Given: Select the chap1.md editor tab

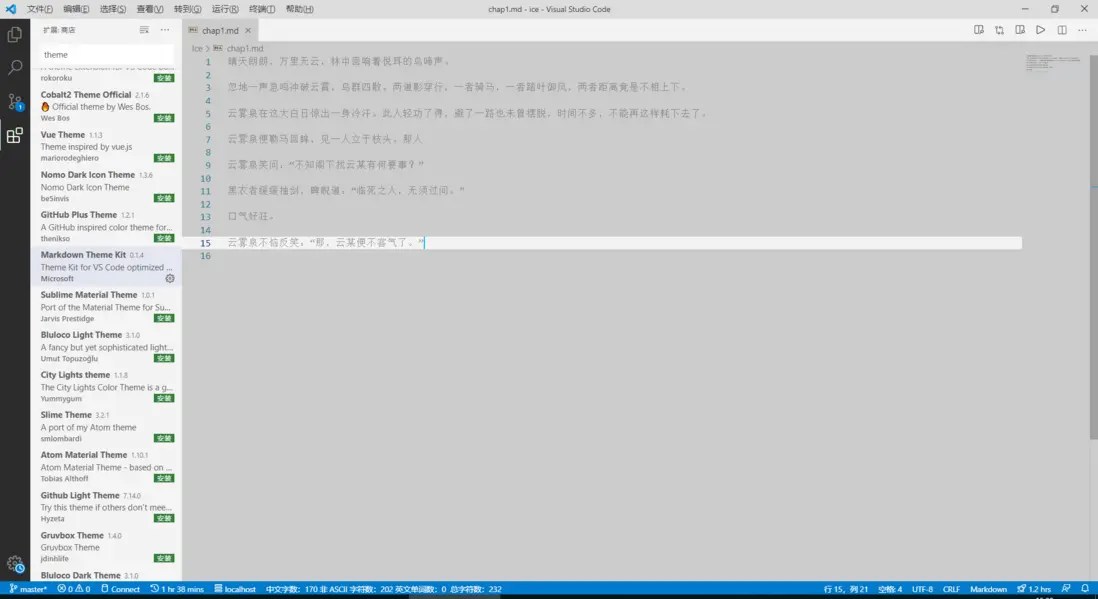Looking at the screenshot, I should click(219, 30).
